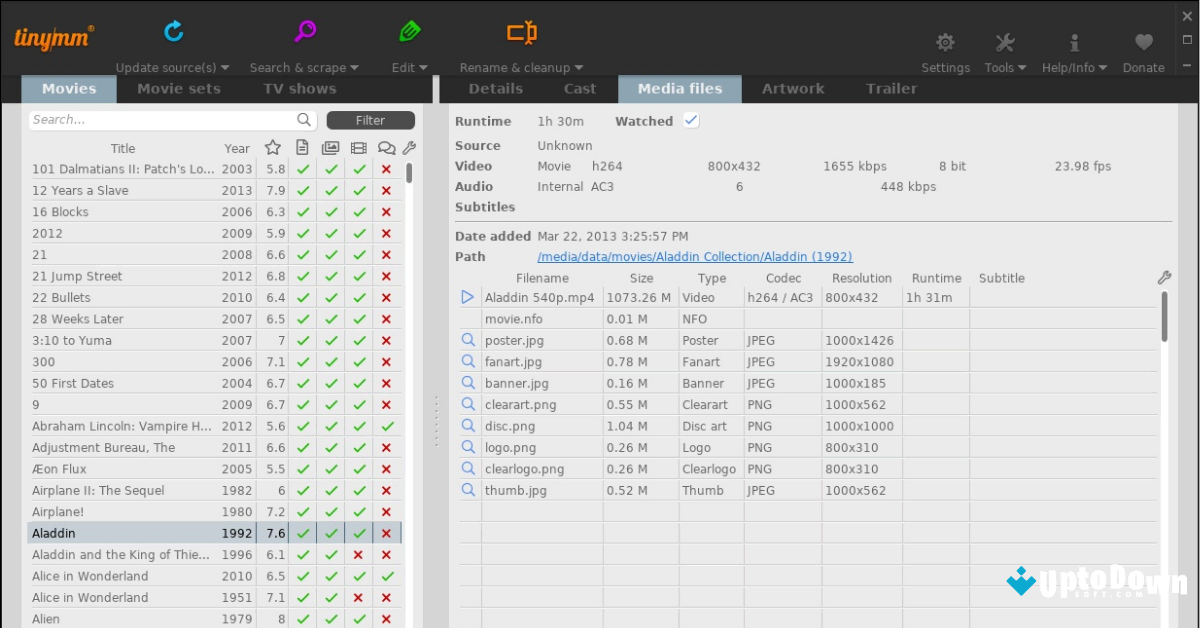
Task: Open the Aladdin (1992) folder path link
Action: pyautogui.click(x=694, y=256)
